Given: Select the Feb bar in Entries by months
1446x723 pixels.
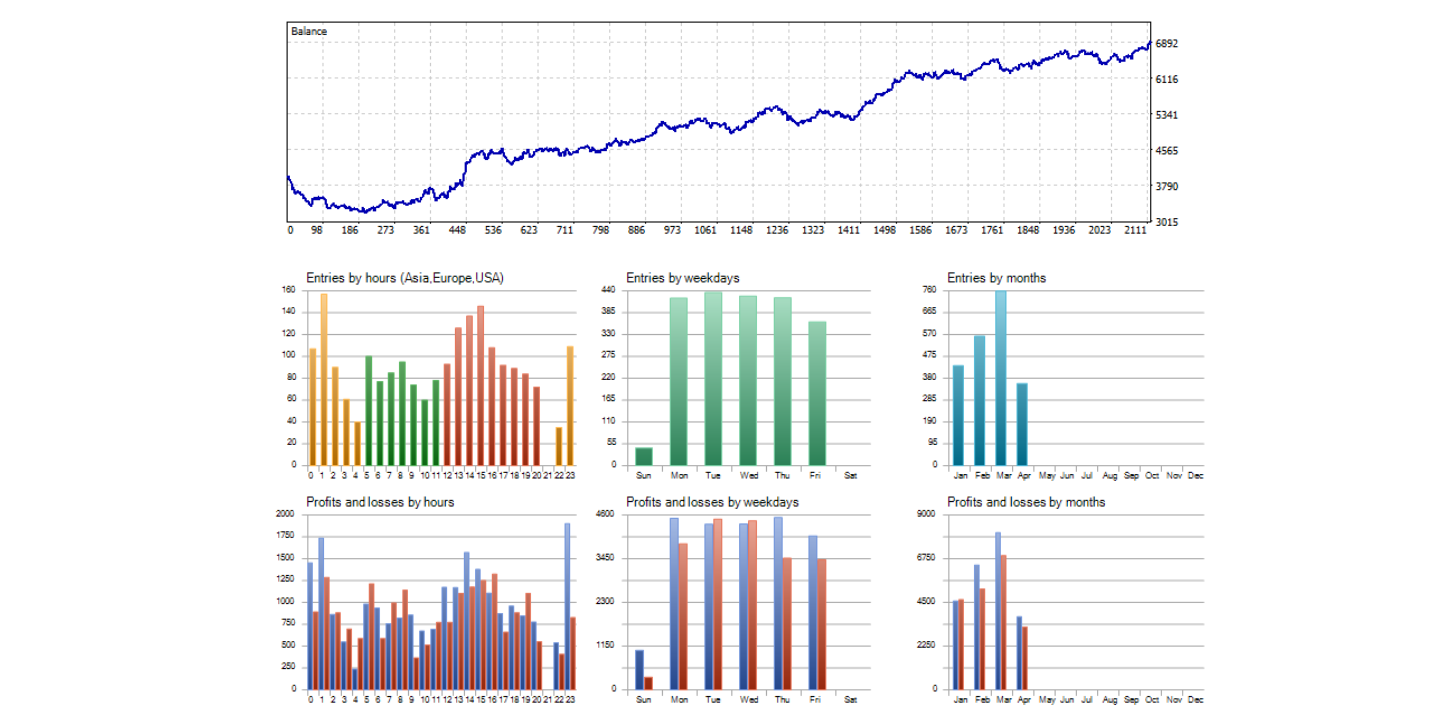Looking at the screenshot, I should tap(980, 400).
